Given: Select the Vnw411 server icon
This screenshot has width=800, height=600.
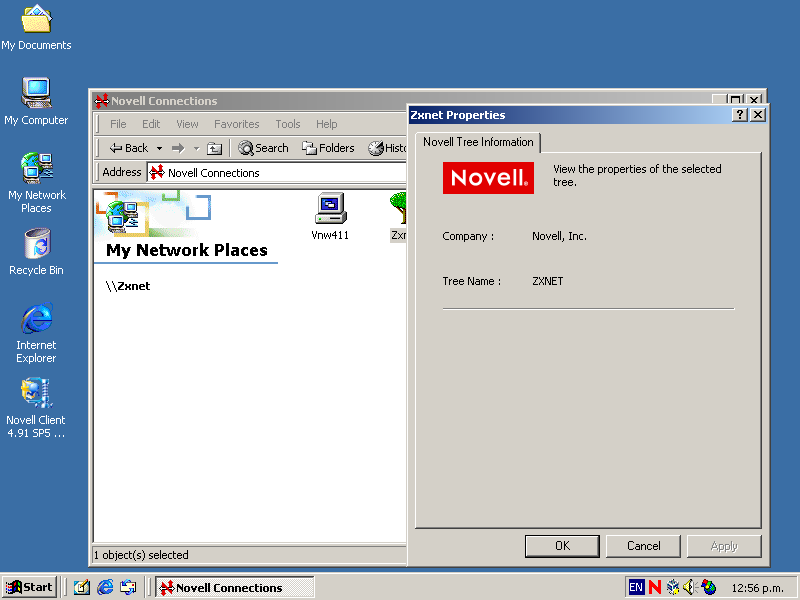Looking at the screenshot, I should (x=330, y=216).
